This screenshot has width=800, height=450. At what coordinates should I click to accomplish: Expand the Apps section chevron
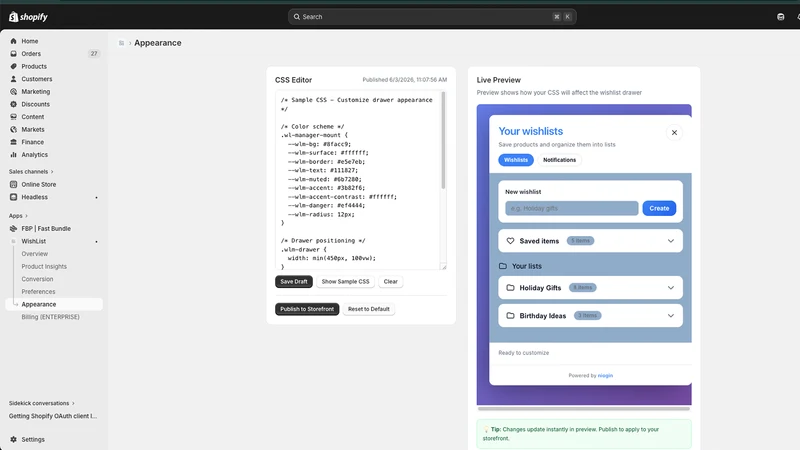tap(27, 216)
